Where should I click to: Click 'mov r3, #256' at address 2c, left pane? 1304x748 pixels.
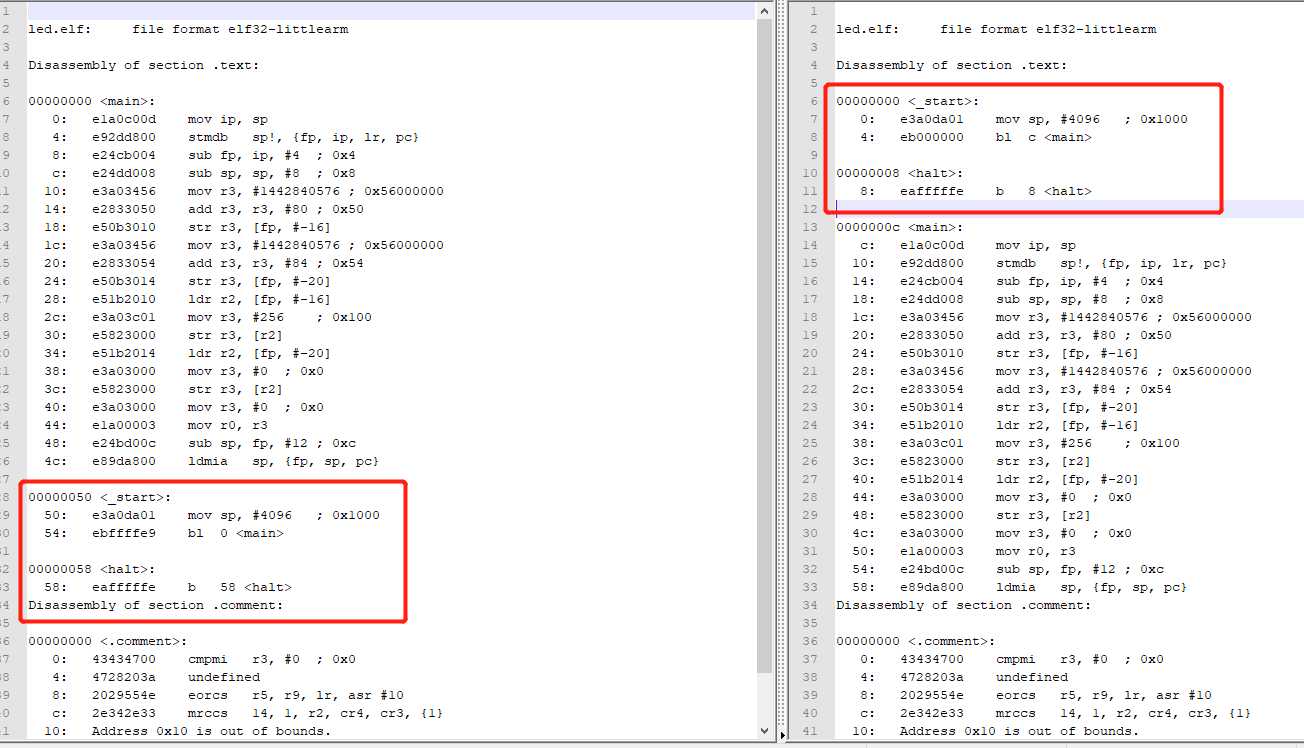(x=279, y=317)
